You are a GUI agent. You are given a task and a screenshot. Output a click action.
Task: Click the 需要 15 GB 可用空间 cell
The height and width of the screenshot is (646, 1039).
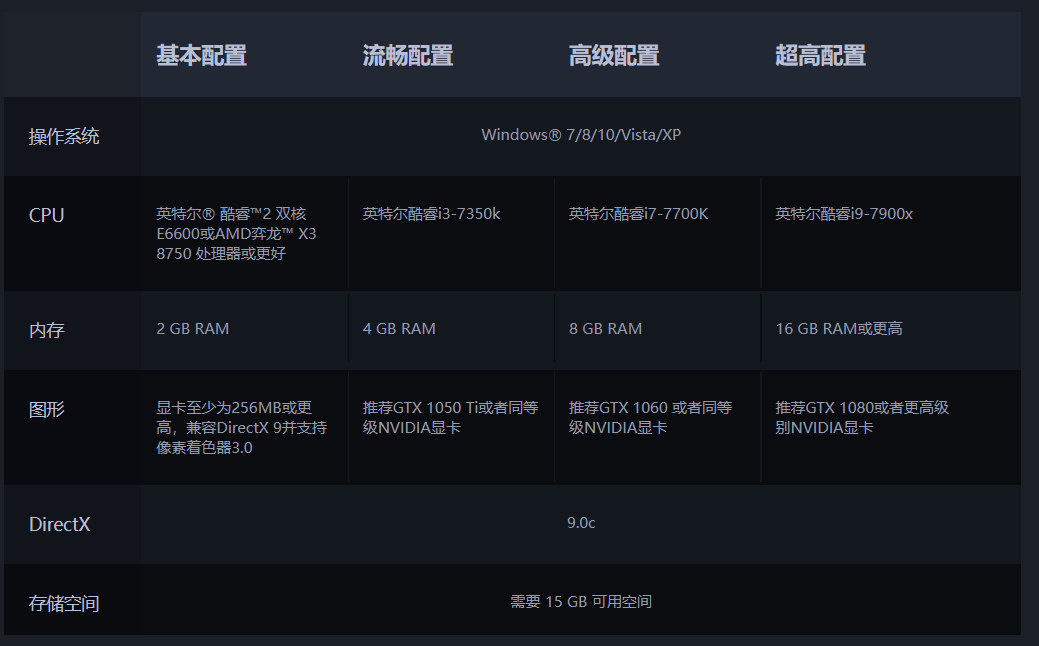[581, 602]
